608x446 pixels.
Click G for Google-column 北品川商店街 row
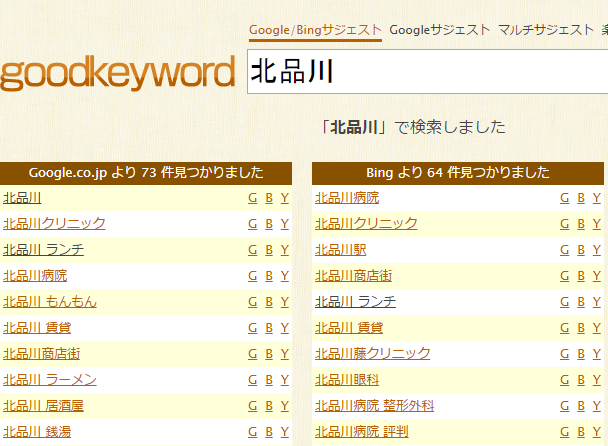[x=252, y=354]
